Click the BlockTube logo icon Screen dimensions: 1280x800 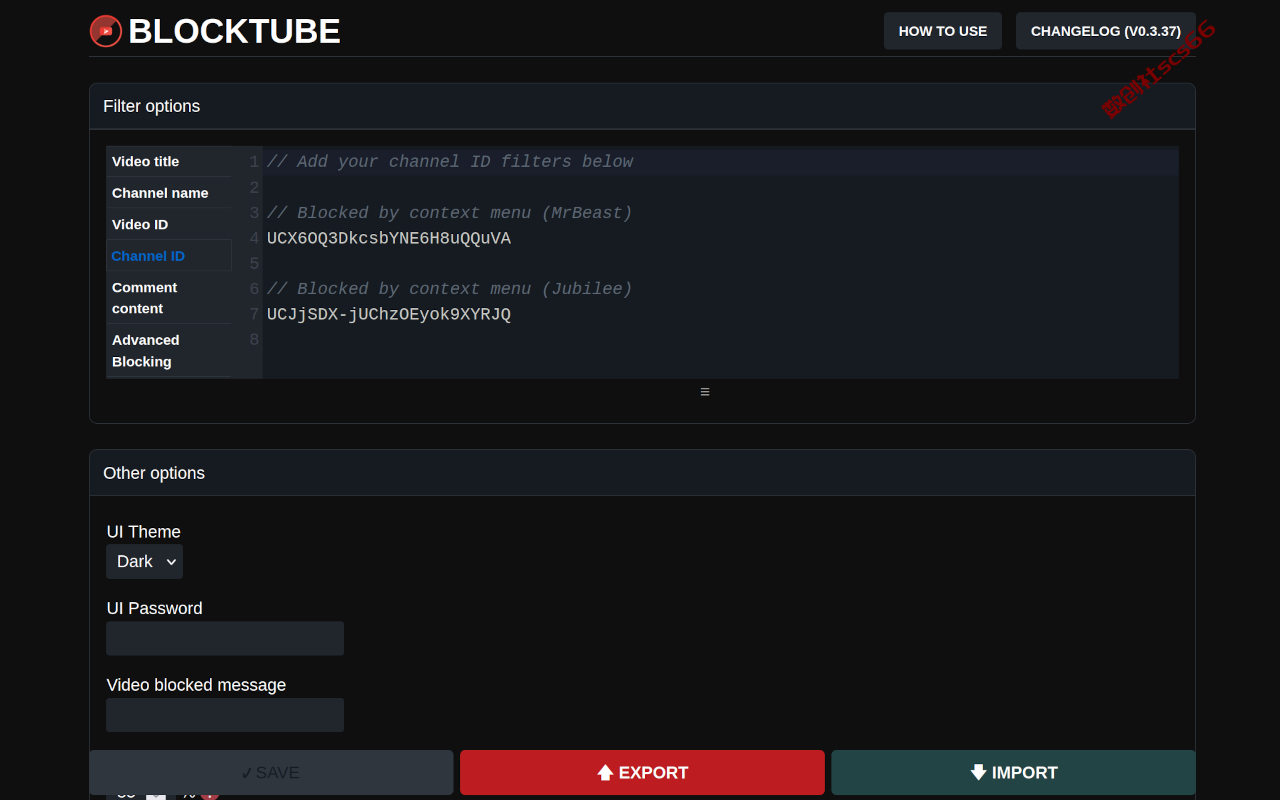(106, 31)
